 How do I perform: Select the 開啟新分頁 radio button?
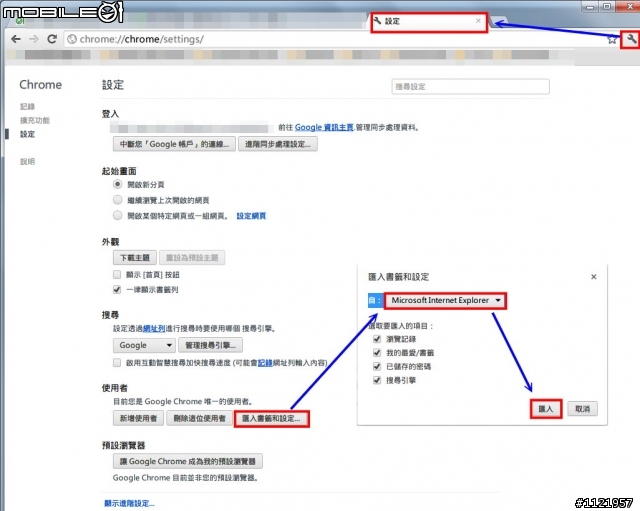click(x=118, y=184)
